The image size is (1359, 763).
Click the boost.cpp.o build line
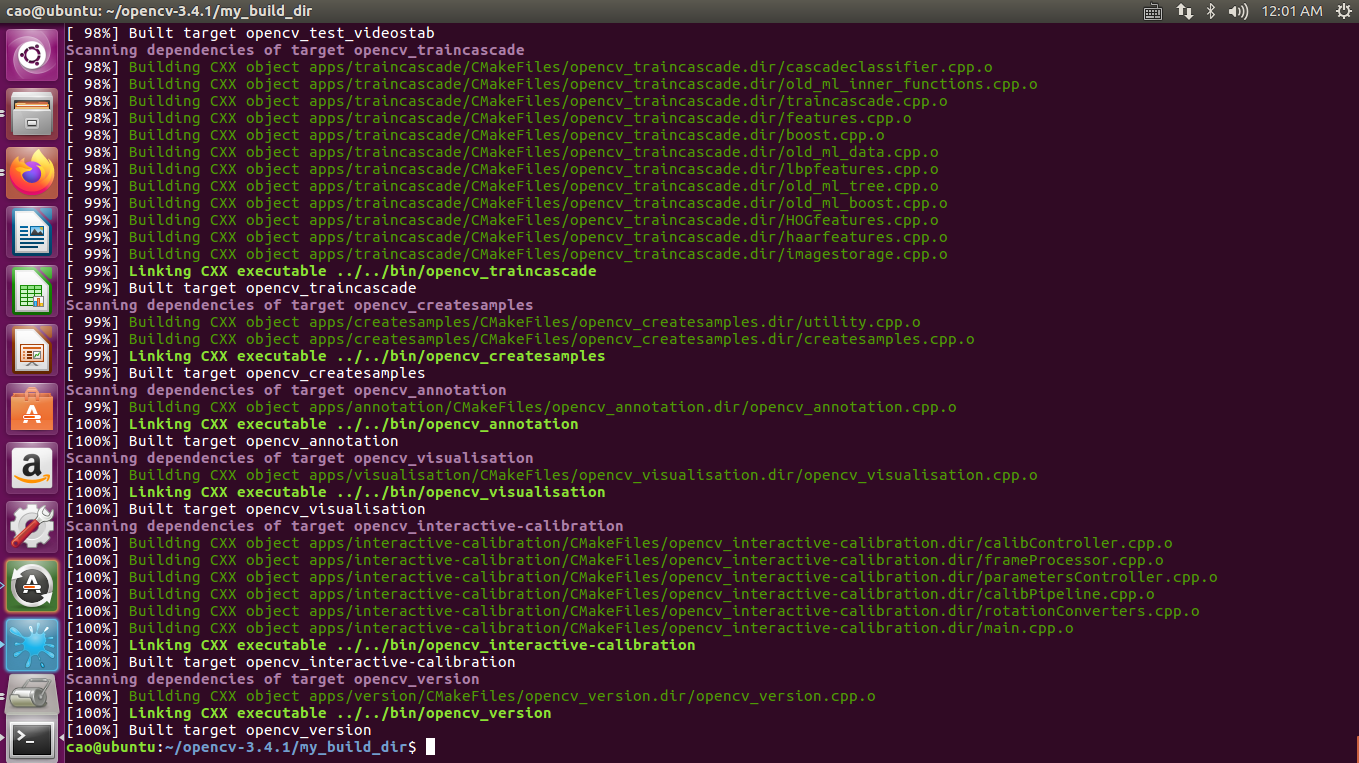coord(475,135)
